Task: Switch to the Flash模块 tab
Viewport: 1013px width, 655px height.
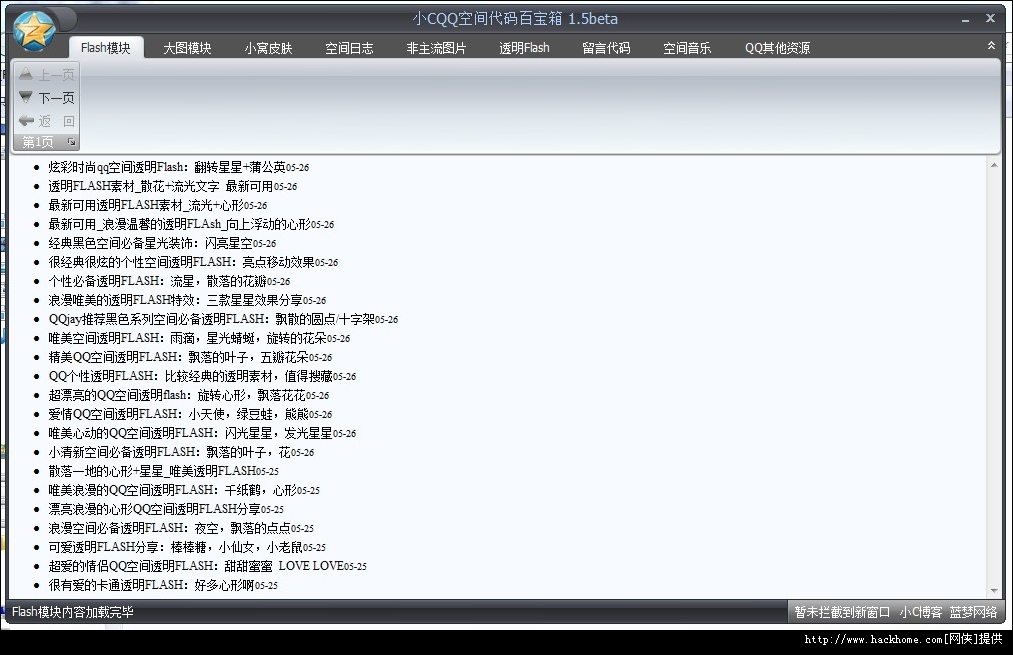Action: click(x=106, y=48)
